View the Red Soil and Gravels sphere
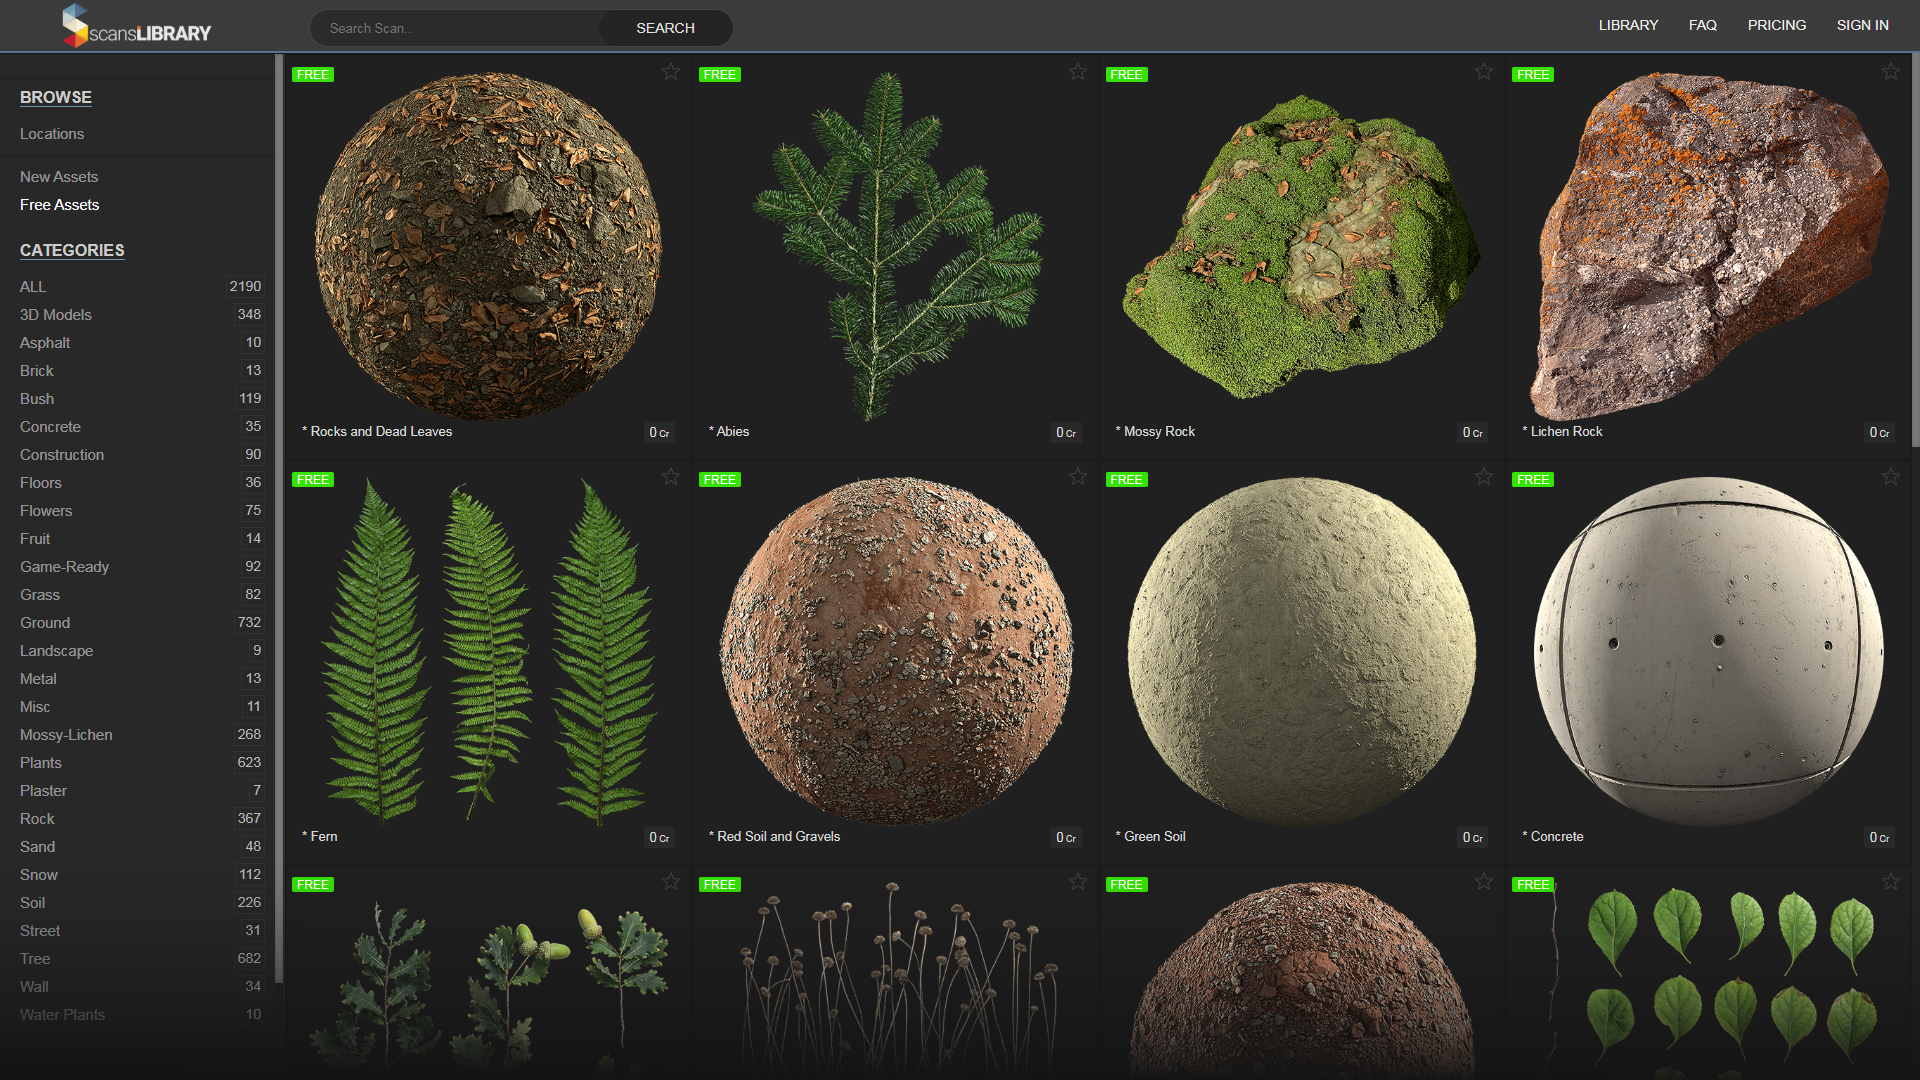1920x1080 pixels. tap(895, 651)
